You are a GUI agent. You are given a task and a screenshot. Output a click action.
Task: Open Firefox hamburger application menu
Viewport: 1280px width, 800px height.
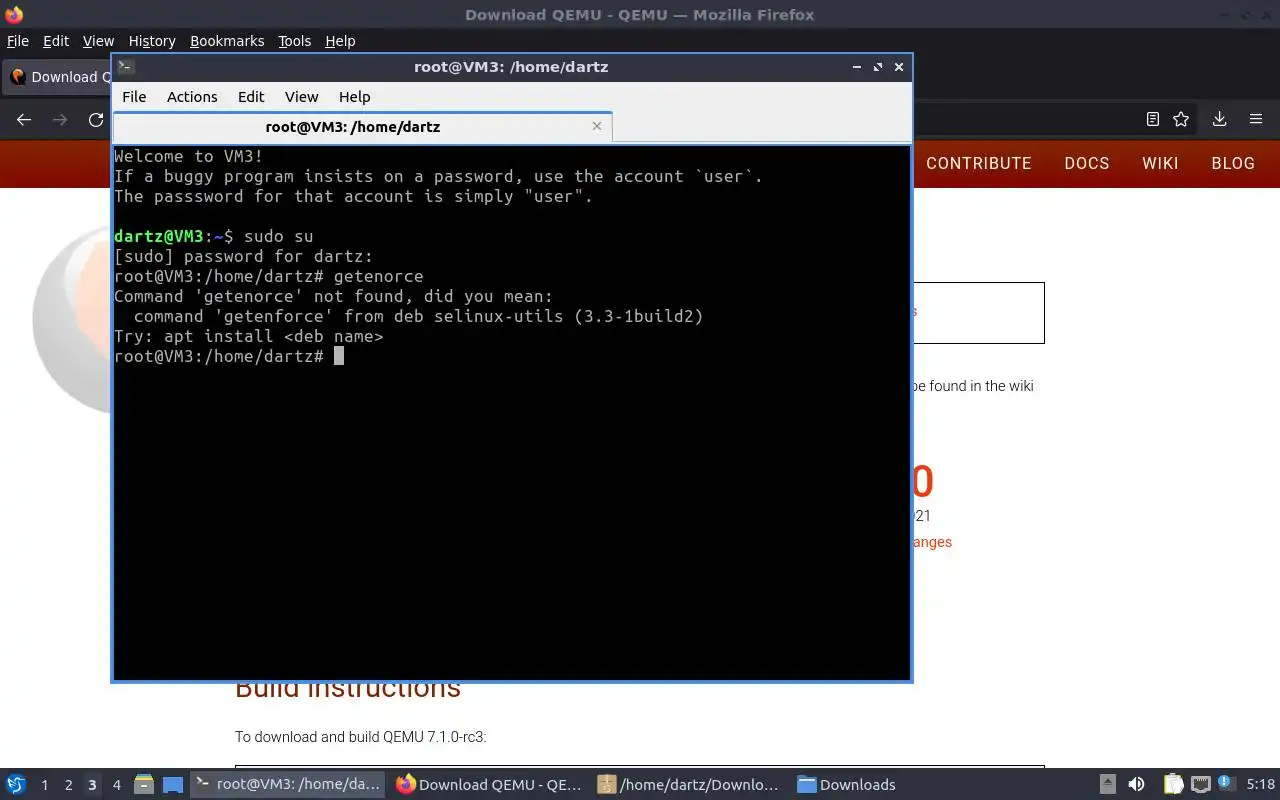pos(1256,119)
